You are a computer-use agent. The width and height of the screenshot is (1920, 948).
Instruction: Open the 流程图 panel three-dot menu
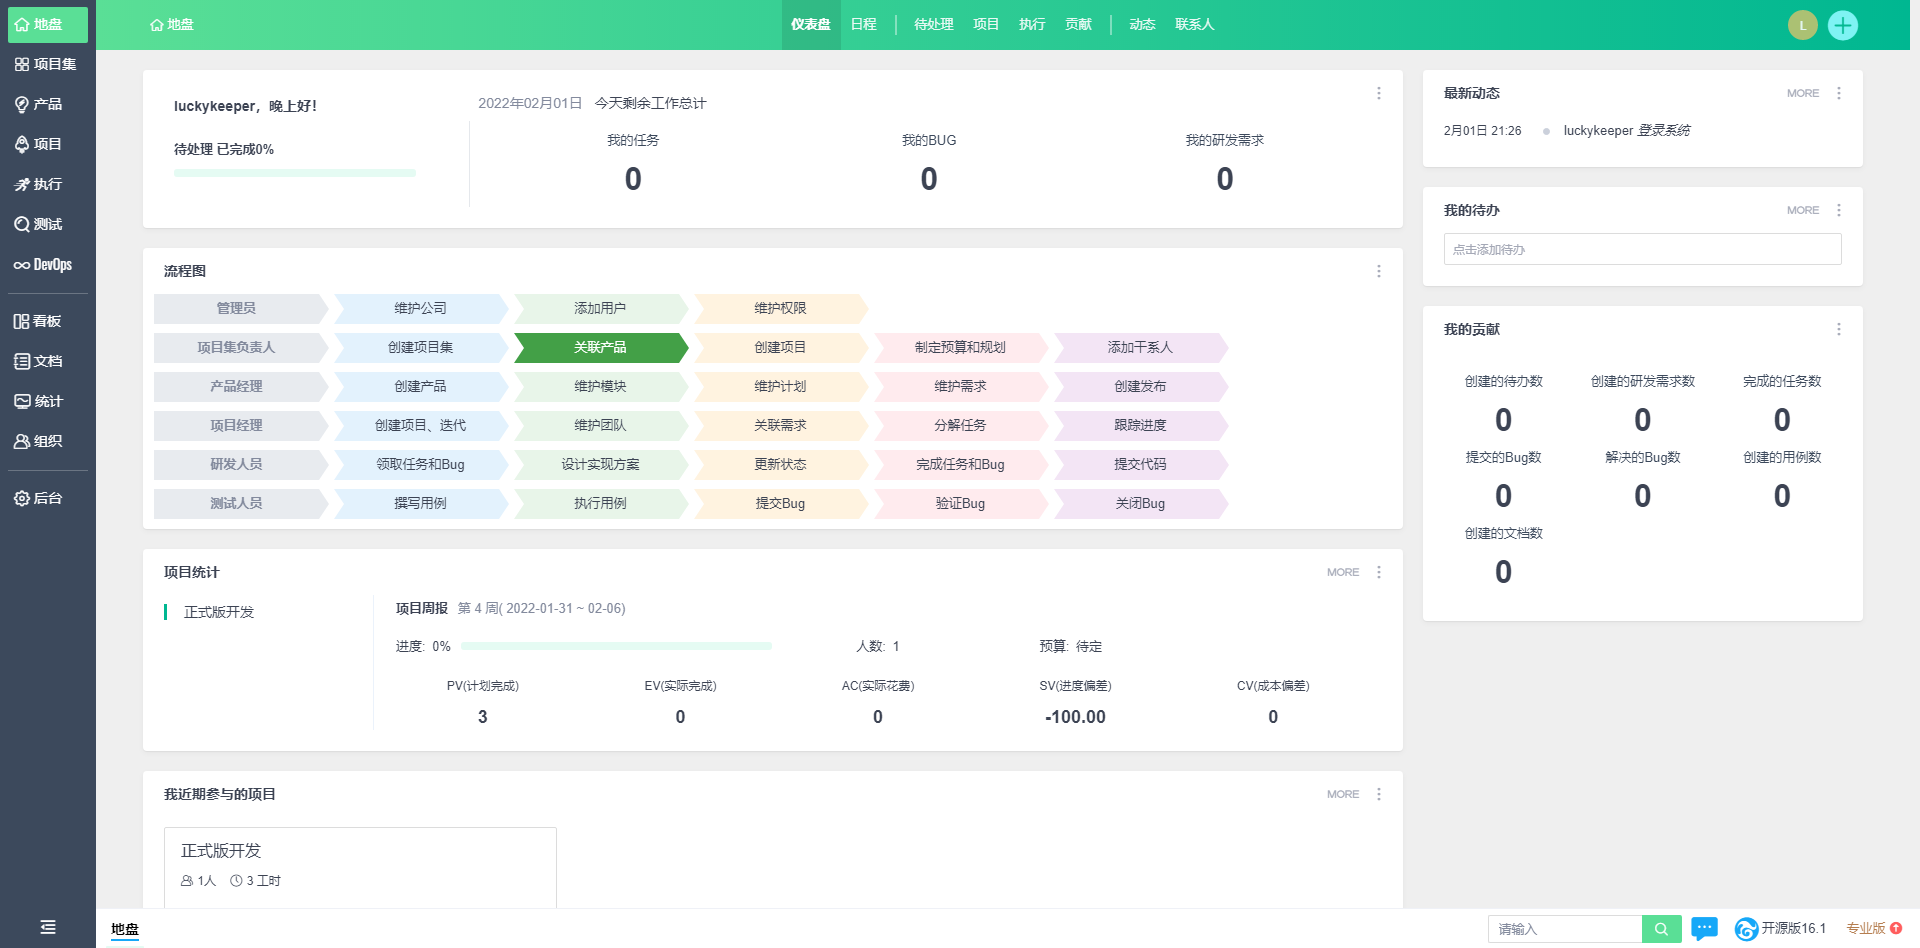(1378, 271)
